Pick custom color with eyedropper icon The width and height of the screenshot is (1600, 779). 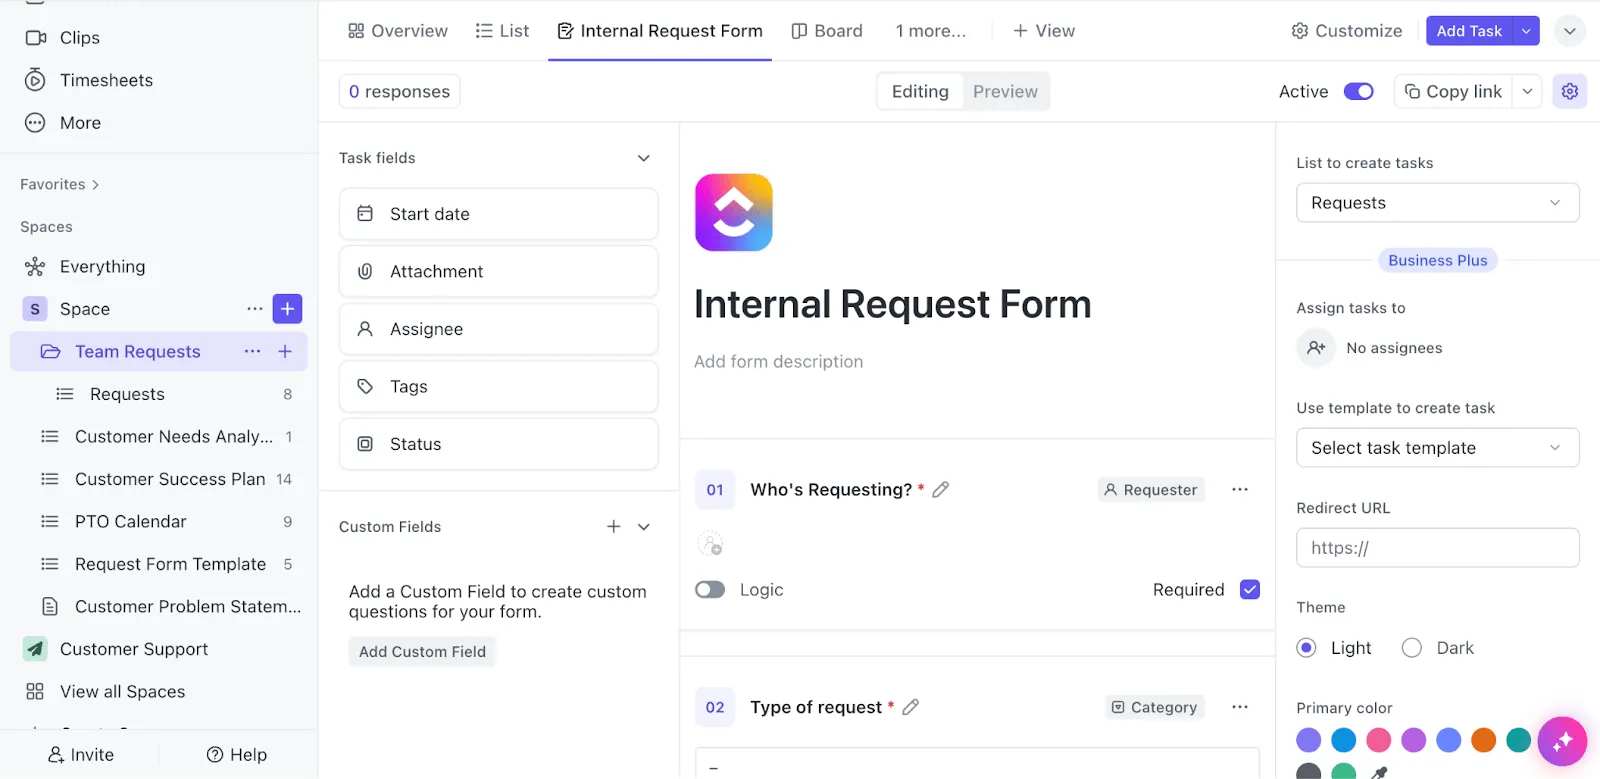coord(1379,772)
